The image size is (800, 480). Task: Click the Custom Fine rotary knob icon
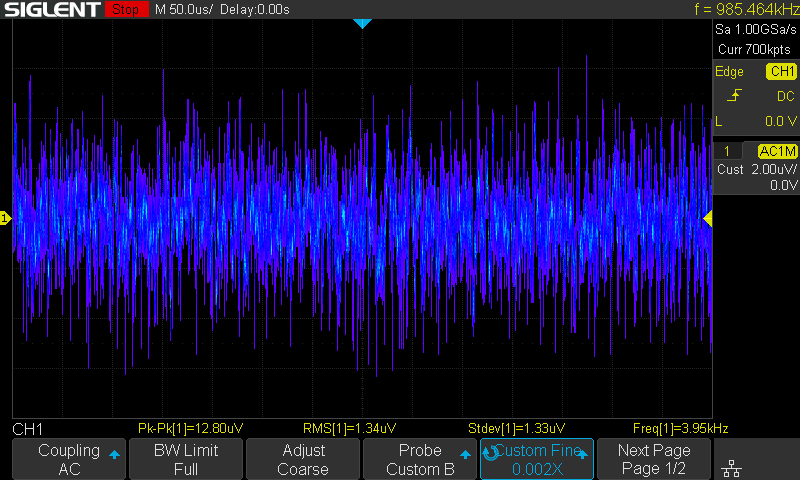tap(490, 453)
